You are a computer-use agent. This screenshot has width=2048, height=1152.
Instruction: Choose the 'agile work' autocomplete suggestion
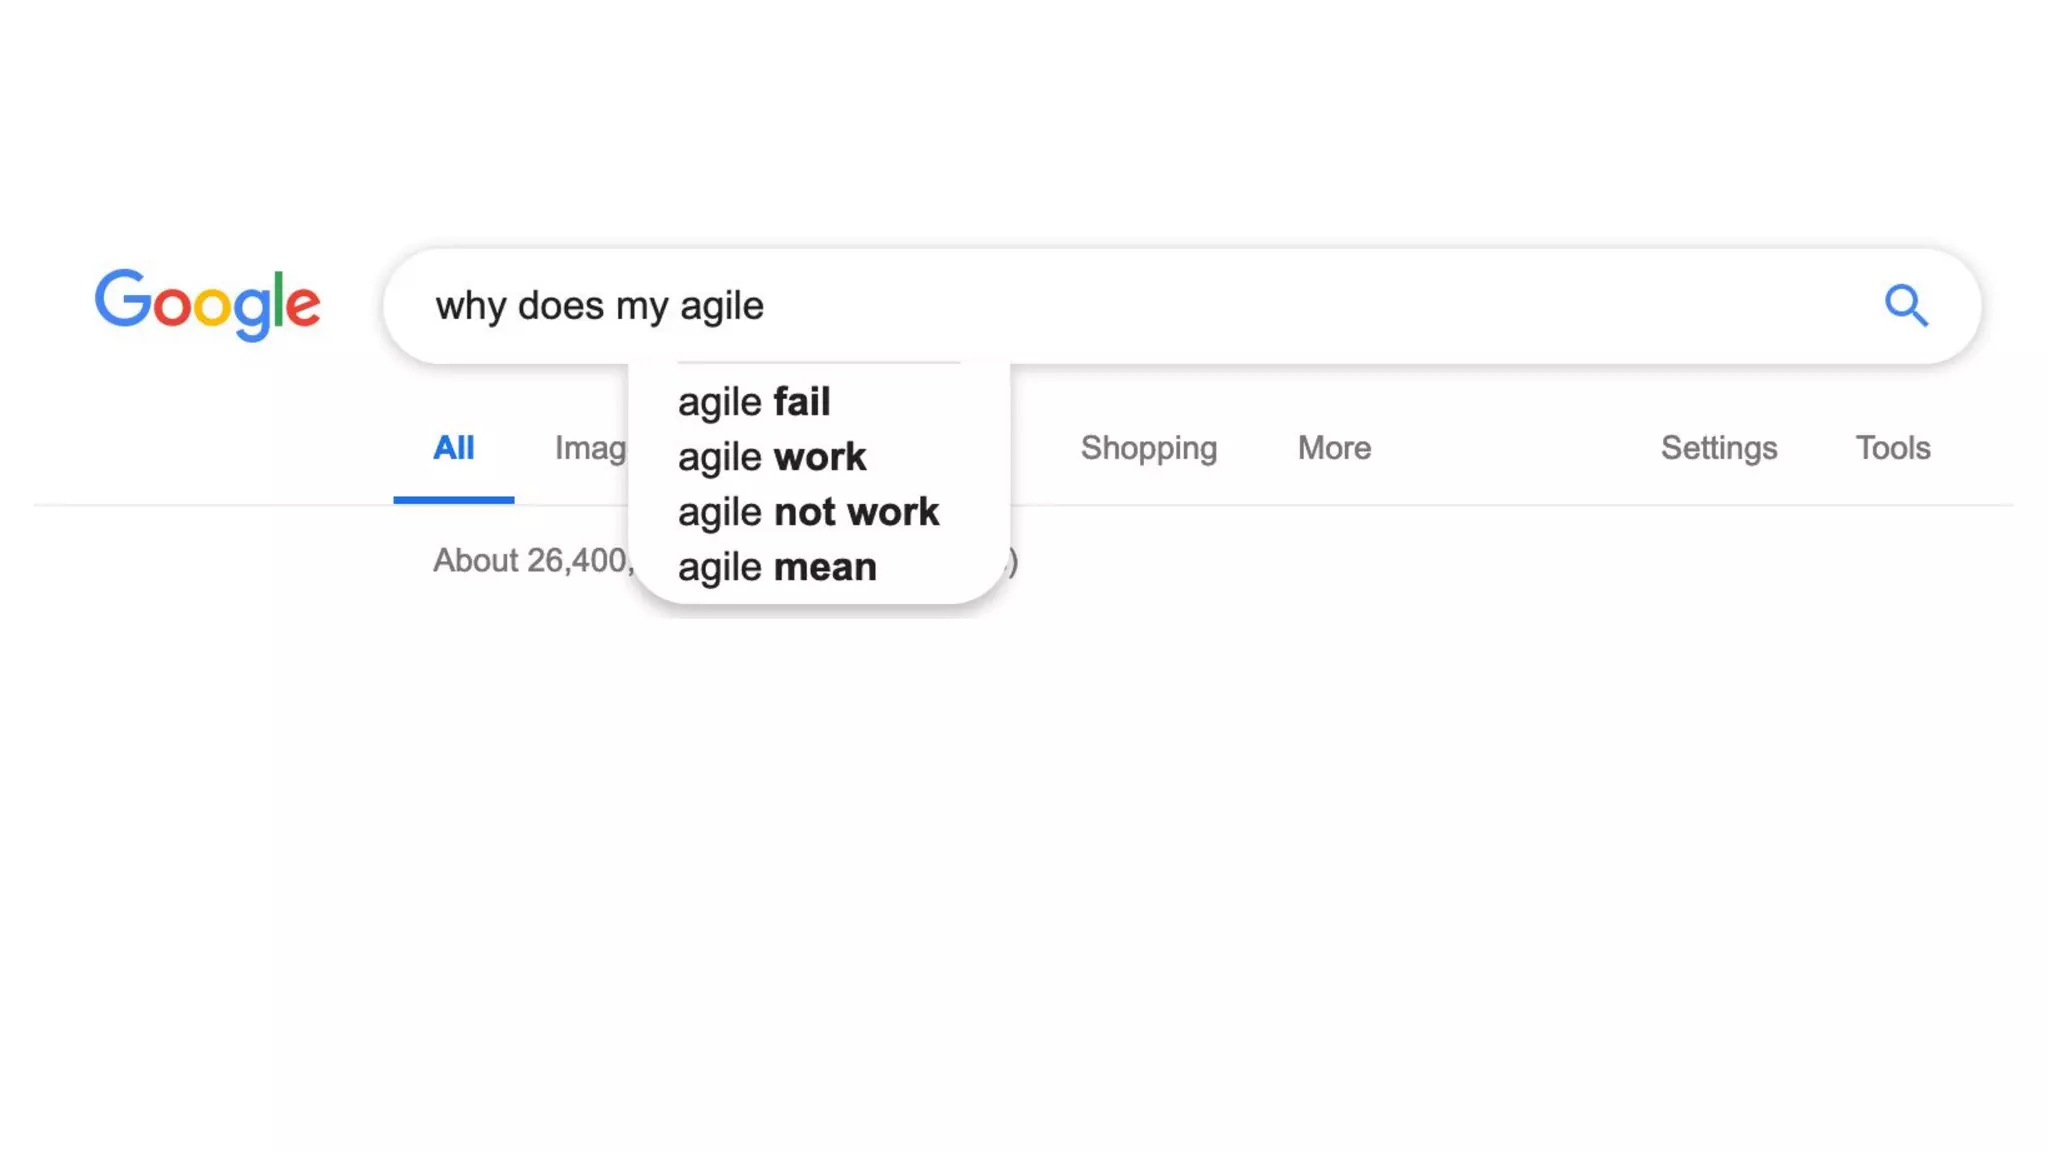(772, 457)
